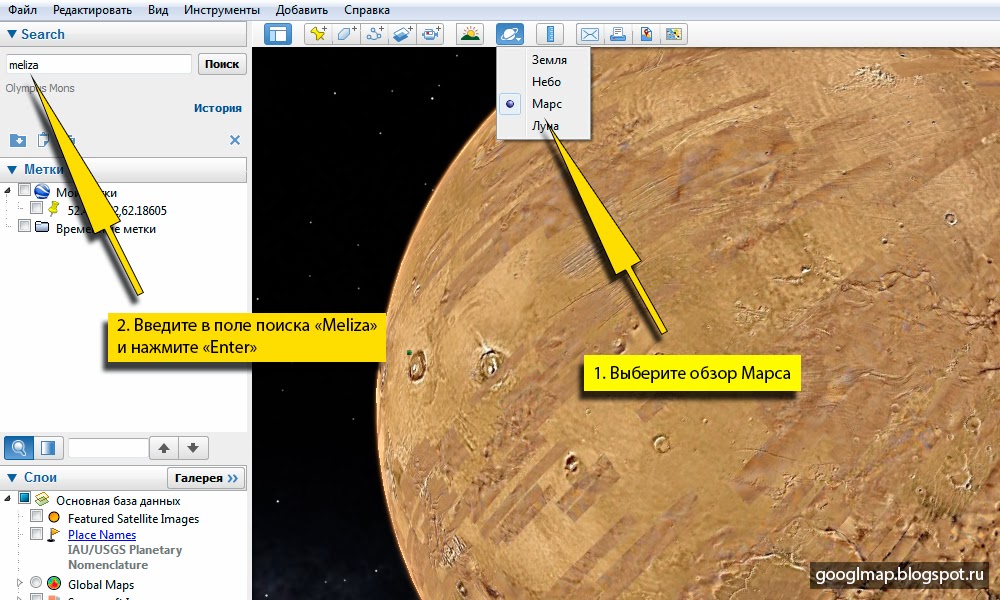The image size is (1000, 600).
Task: Open the Справка menu
Action: (x=367, y=10)
